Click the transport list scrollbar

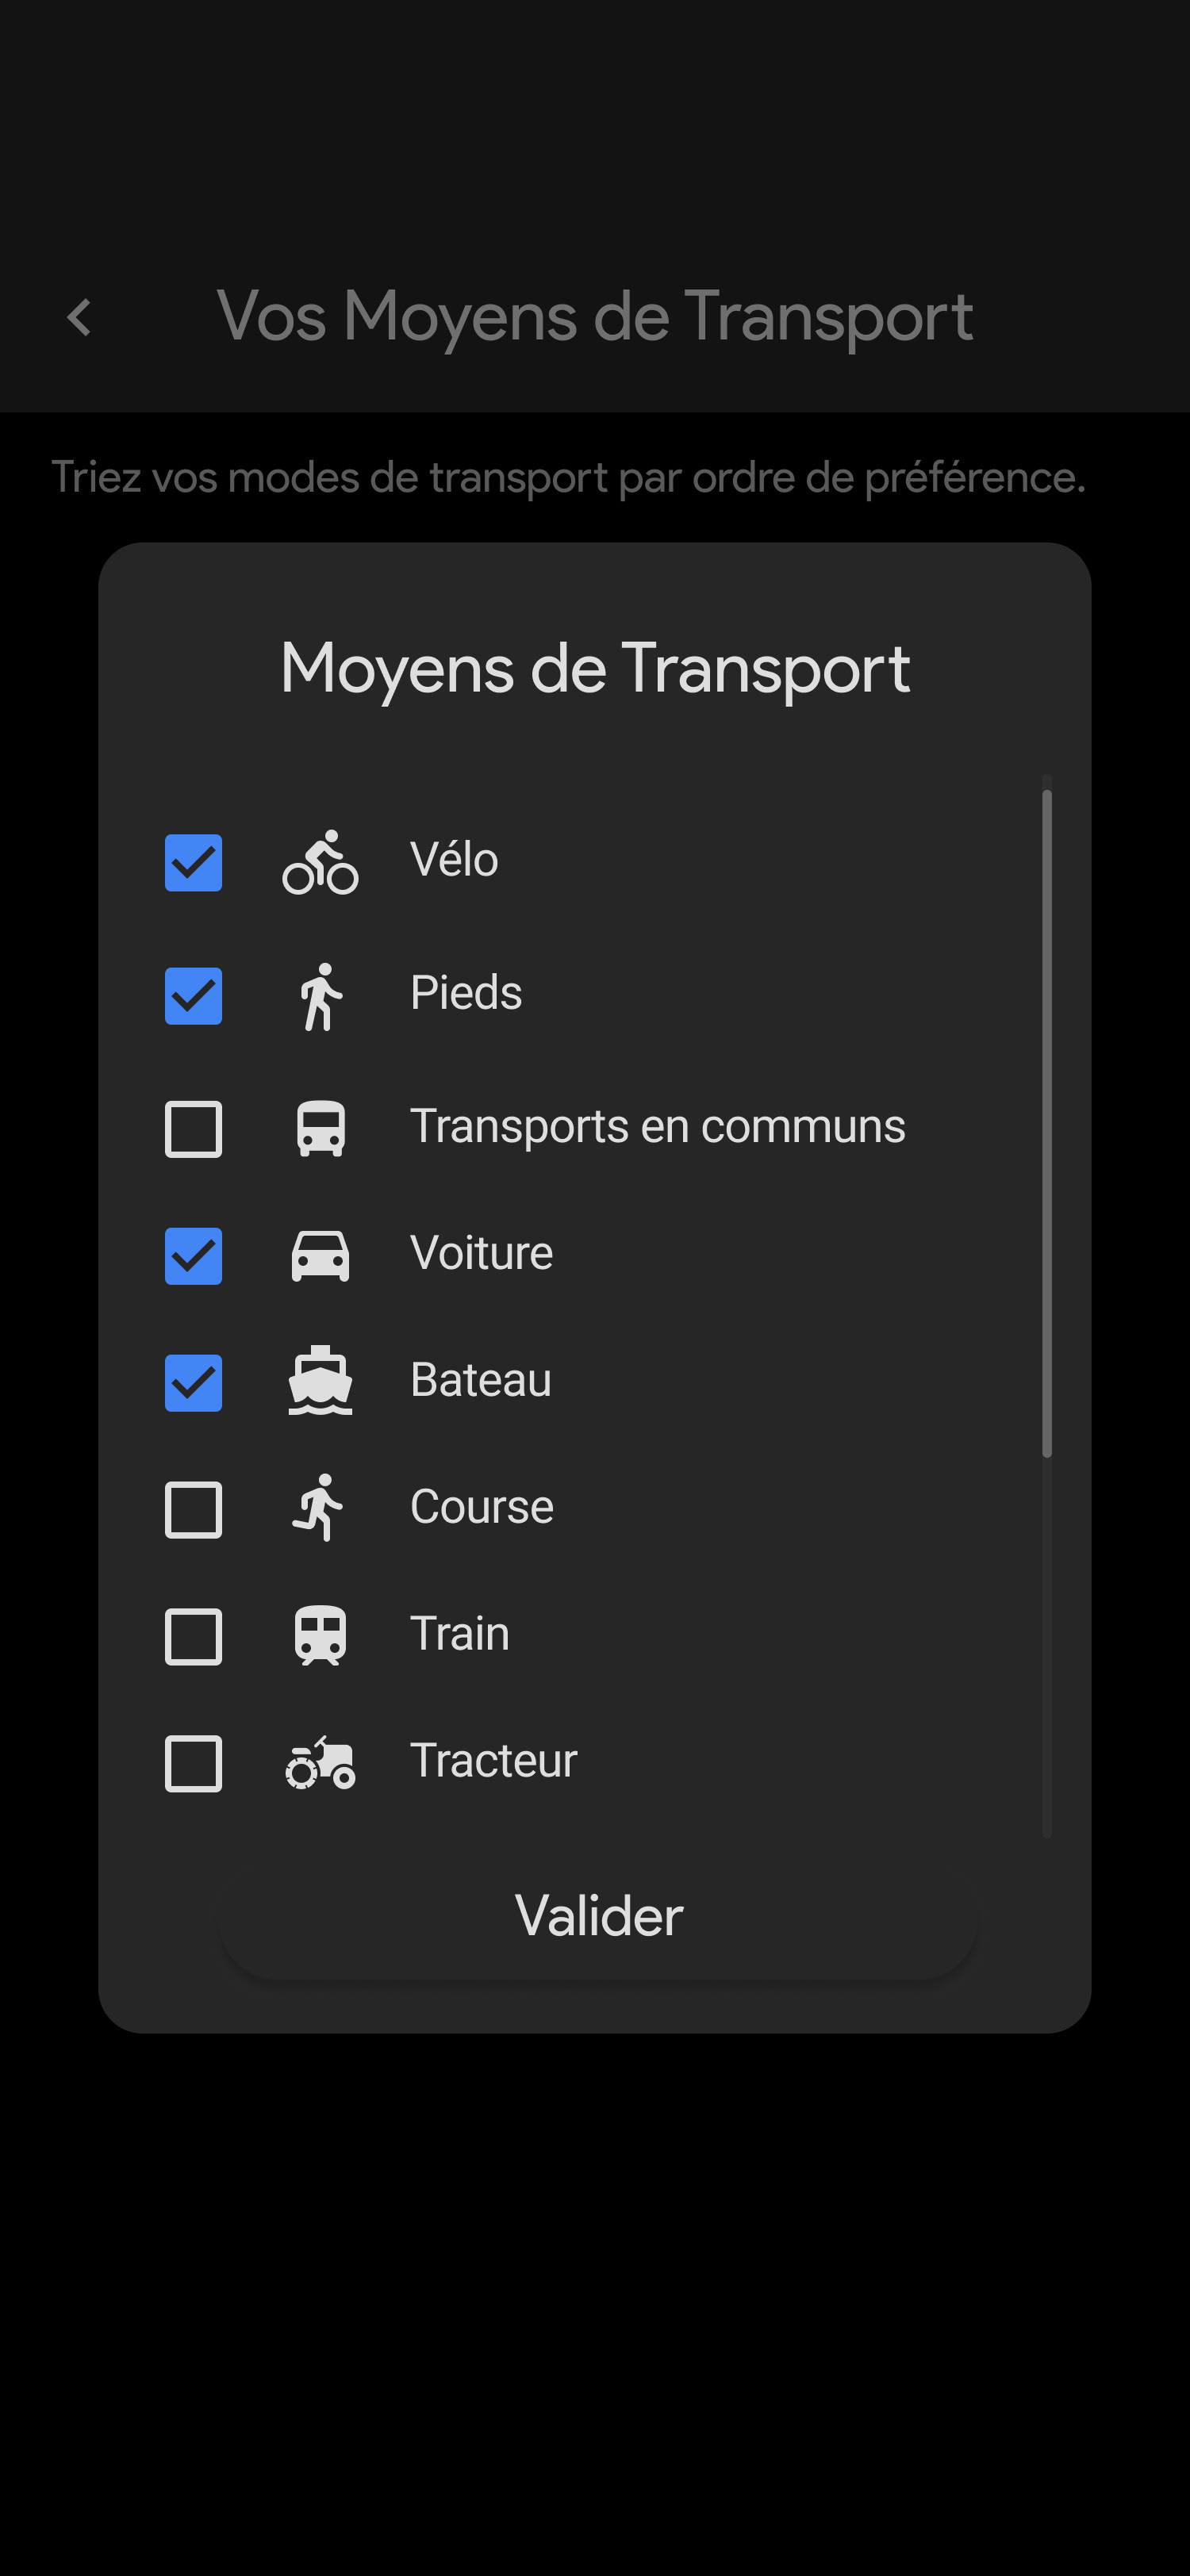(x=1046, y=1122)
